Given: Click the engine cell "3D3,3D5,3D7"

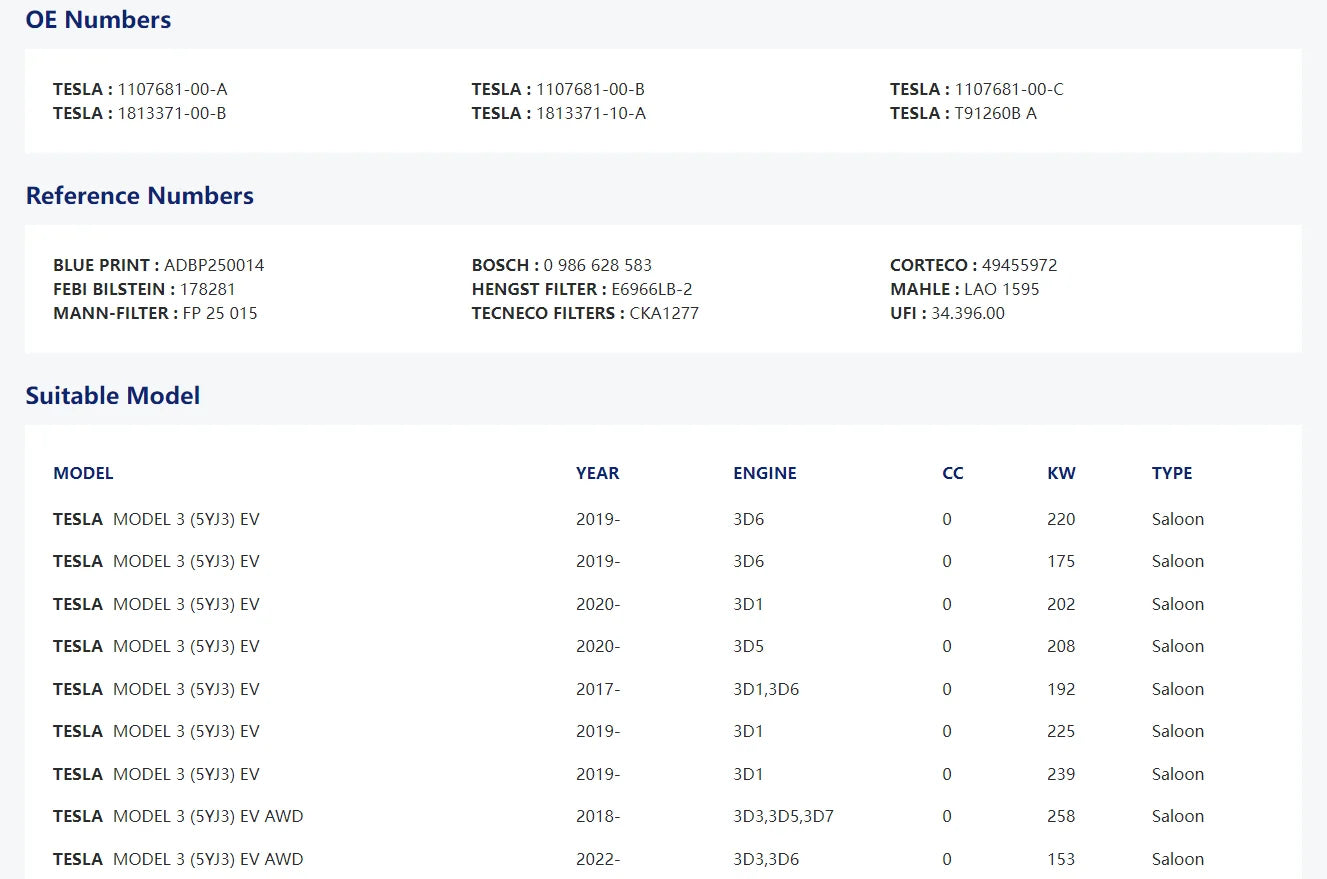Looking at the screenshot, I should pyautogui.click(x=784, y=816).
